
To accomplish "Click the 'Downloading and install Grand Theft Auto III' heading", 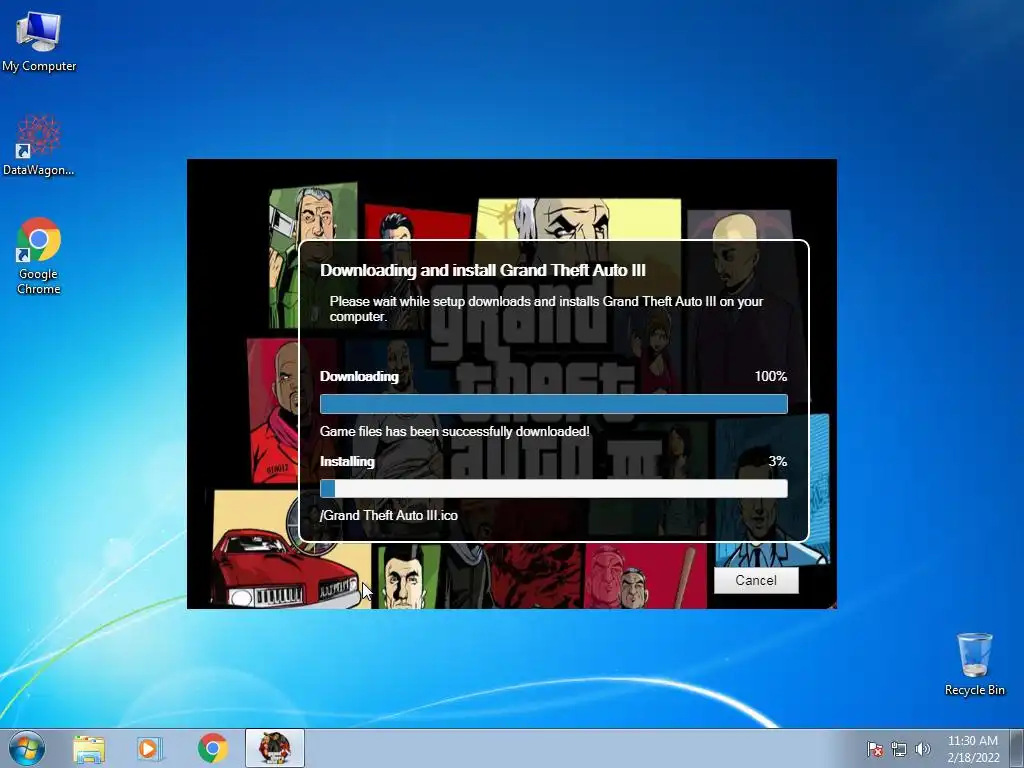I will (x=483, y=270).
